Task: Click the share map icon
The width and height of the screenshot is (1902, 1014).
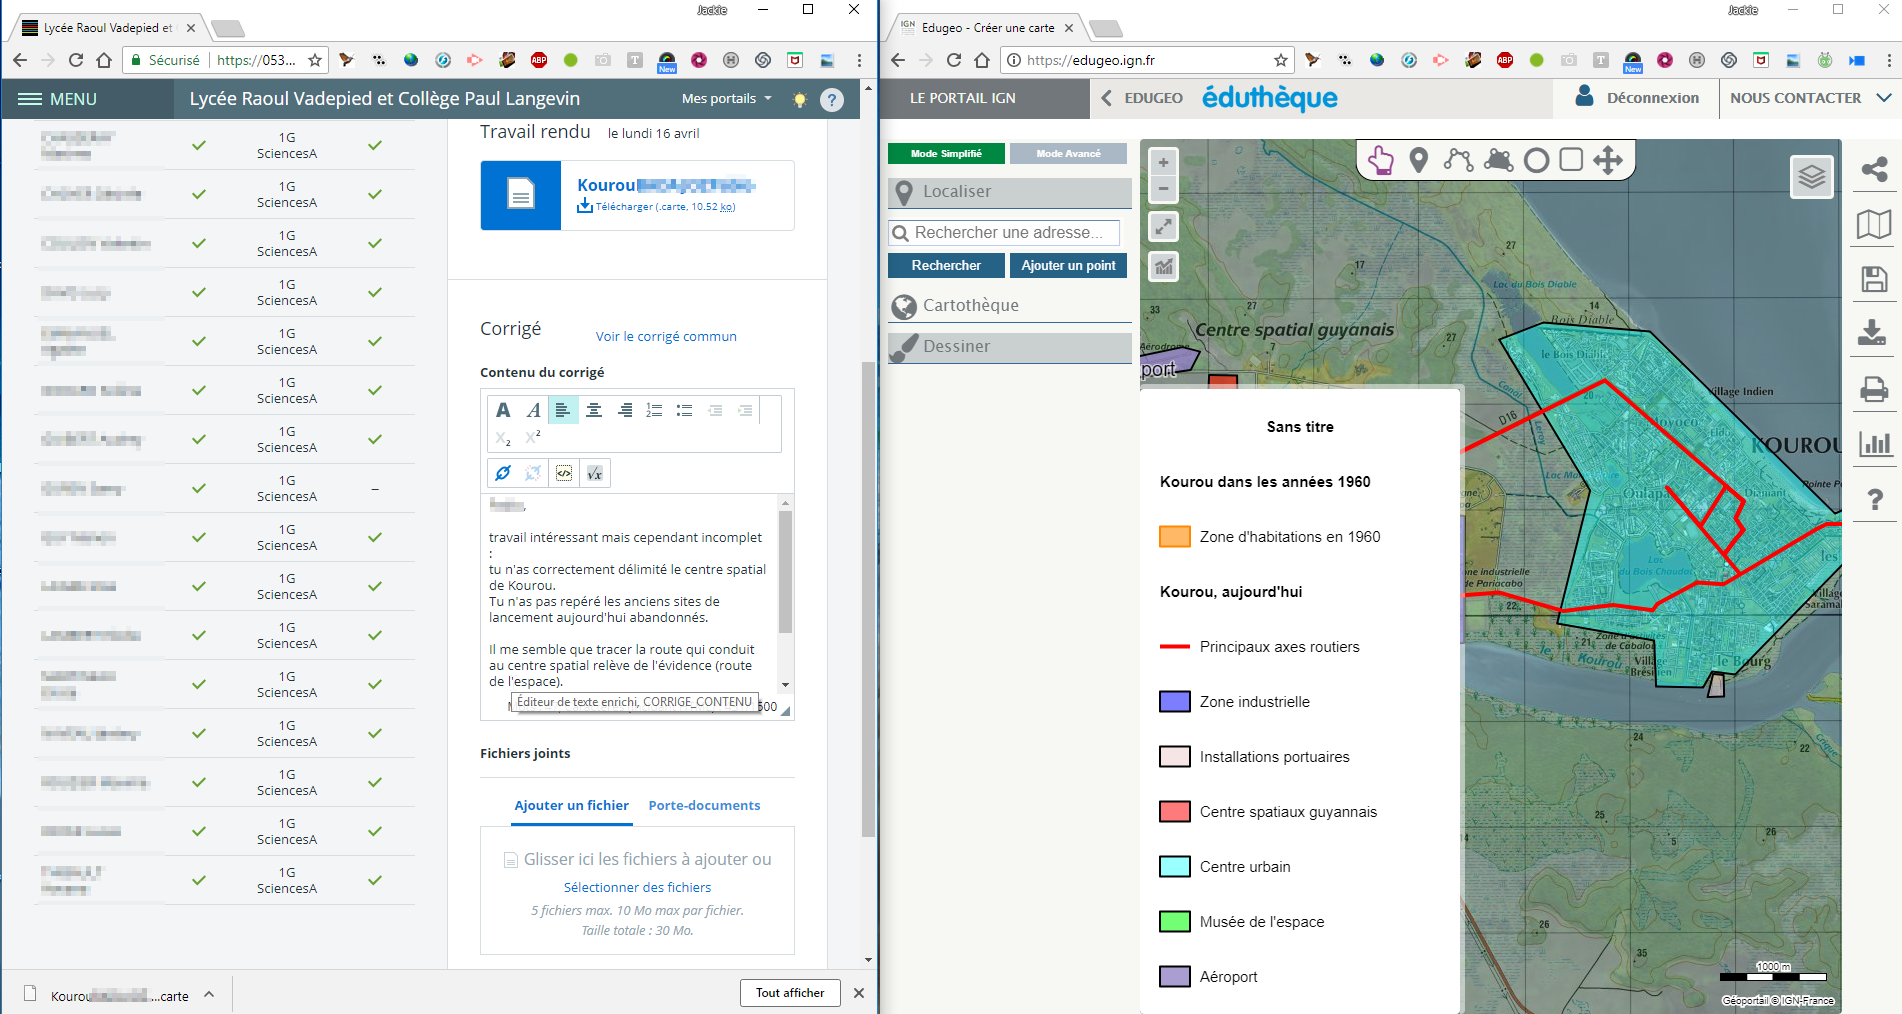Action: [x=1874, y=169]
